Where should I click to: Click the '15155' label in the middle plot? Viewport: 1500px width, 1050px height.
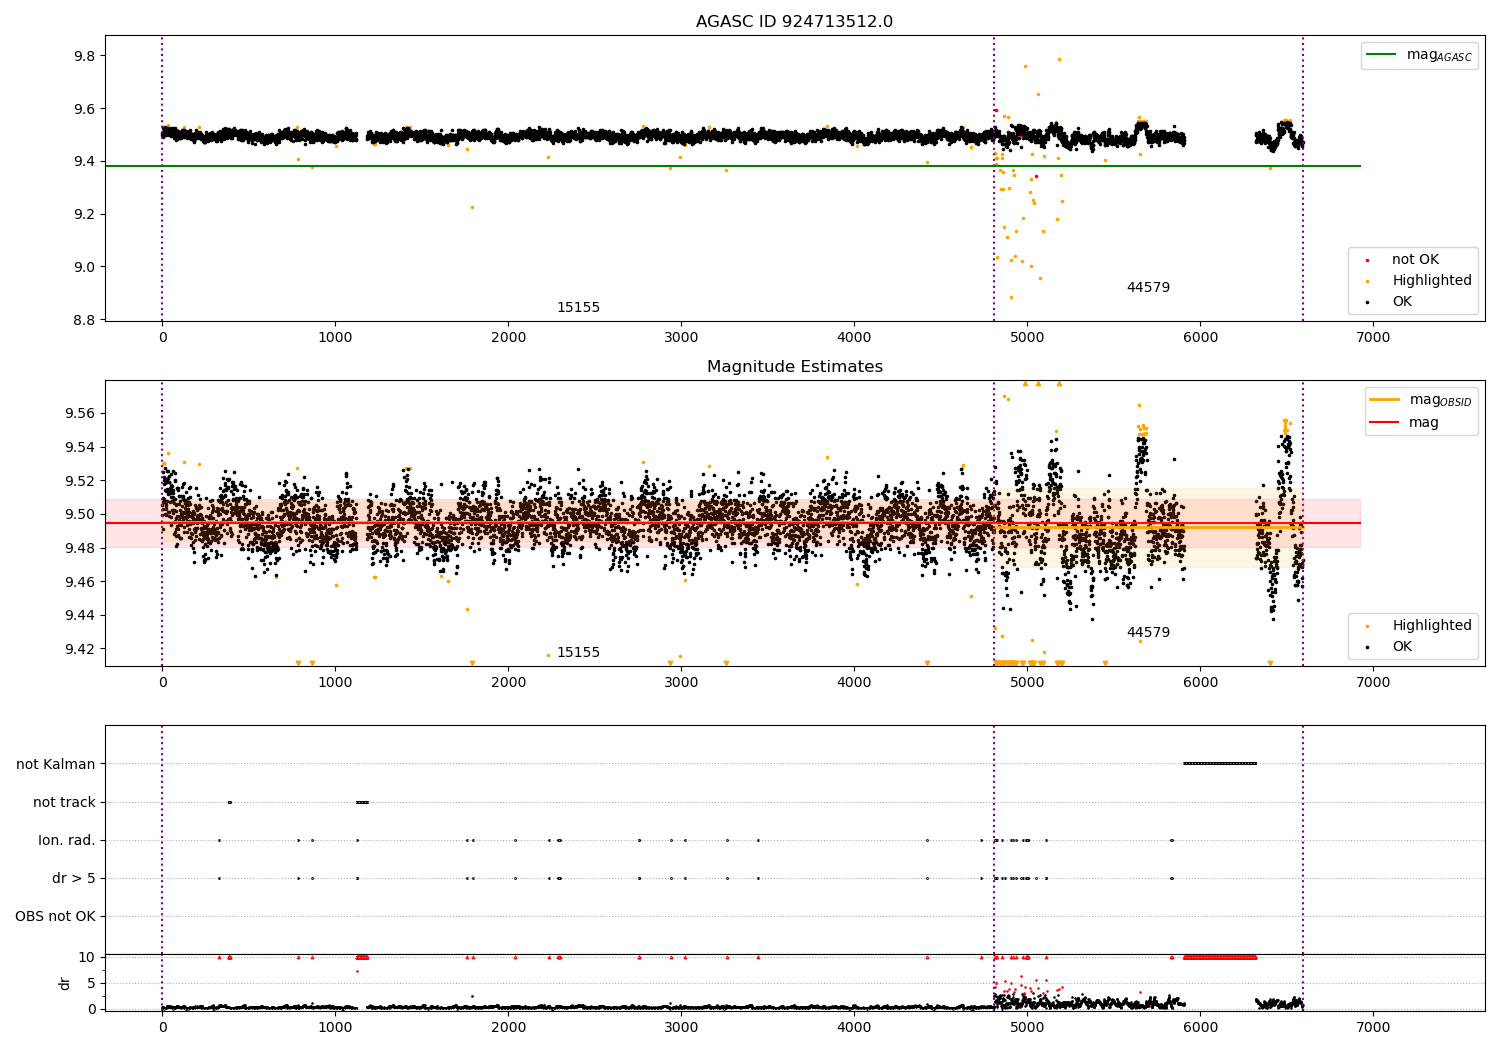(578, 653)
